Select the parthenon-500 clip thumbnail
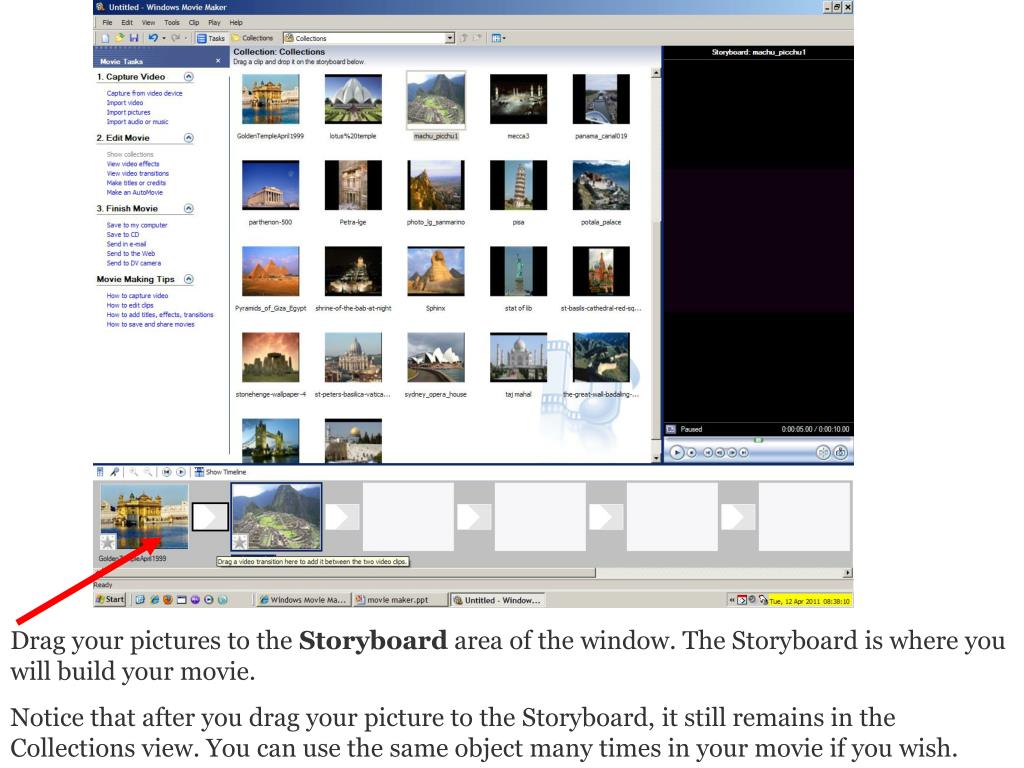 pos(270,185)
